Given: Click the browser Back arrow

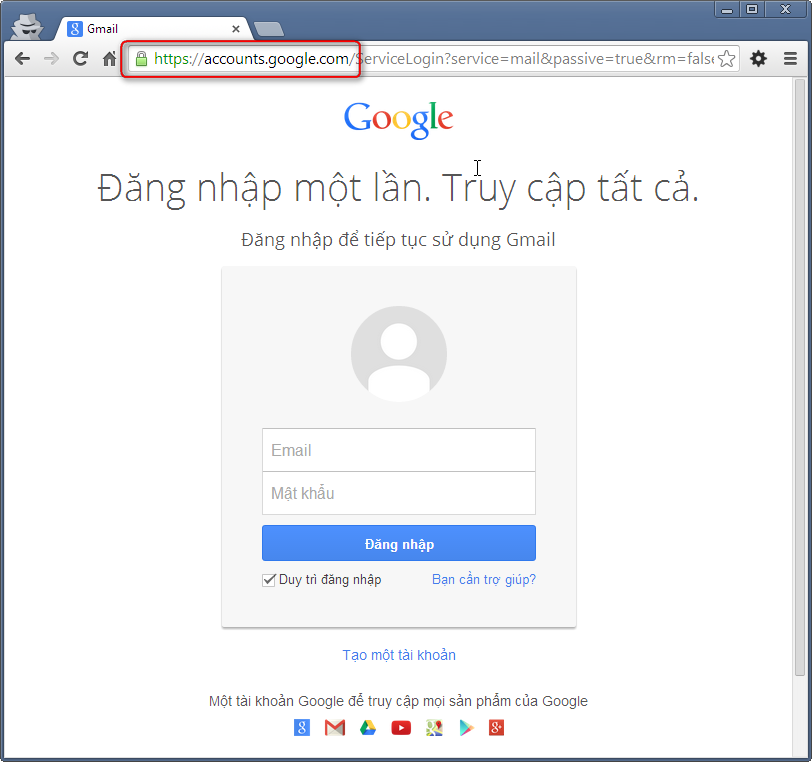Looking at the screenshot, I should pos(22,59).
